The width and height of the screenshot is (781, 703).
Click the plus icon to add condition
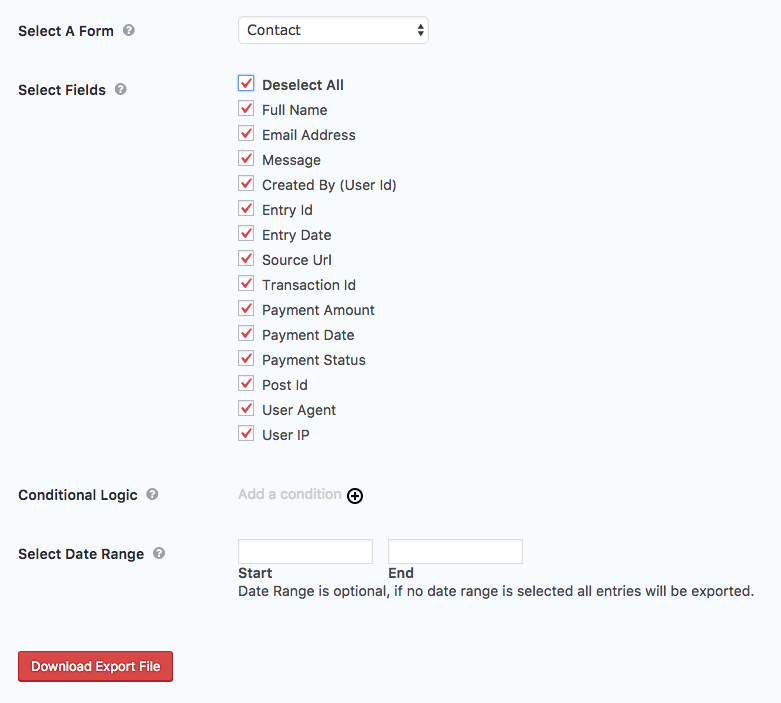[355, 495]
